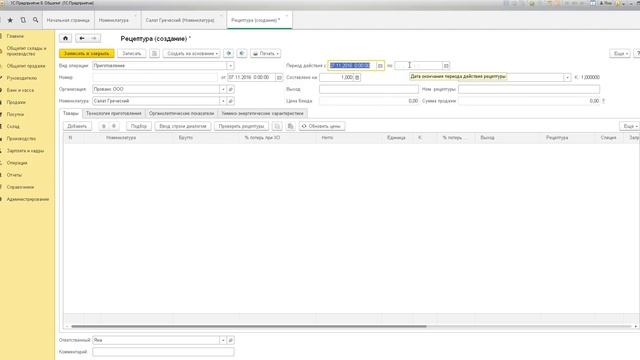Open the History icon in top panel
The height and width of the screenshot is (360, 640).
23,20
